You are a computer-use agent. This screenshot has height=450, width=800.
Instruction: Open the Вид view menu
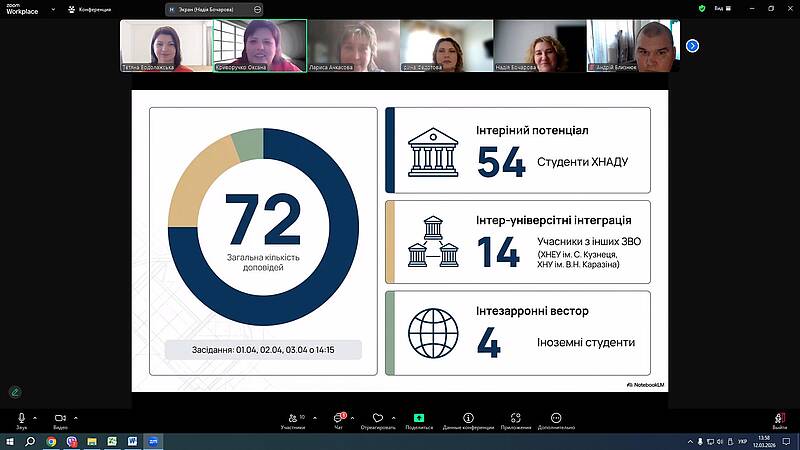coord(718,8)
